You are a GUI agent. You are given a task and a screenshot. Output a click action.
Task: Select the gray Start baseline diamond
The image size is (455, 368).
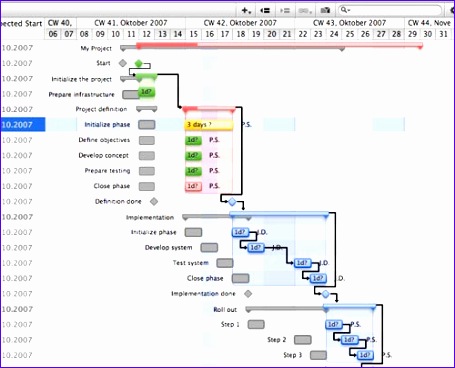coord(123,63)
